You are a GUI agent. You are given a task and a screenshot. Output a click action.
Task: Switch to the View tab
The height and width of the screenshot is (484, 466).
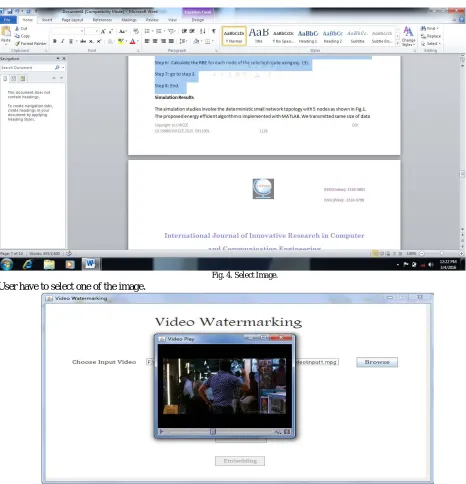click(172, 20)
